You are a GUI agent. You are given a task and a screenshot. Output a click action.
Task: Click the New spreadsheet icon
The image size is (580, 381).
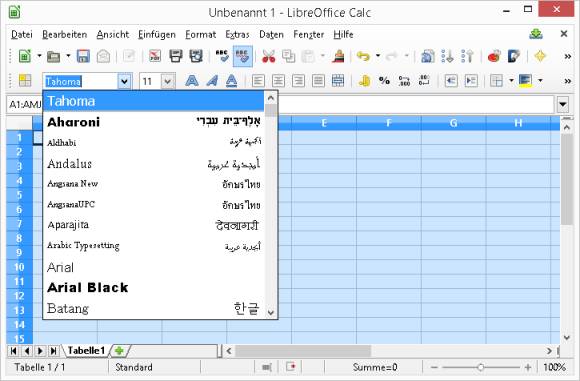[x=25, y=56]
